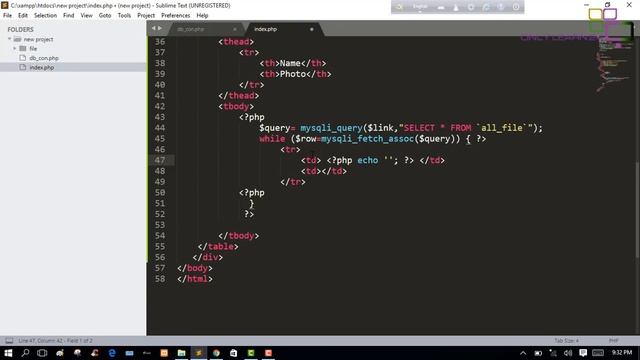Click the db_con.php file icon
The image size is (640, 360).
tap(23, 58)
